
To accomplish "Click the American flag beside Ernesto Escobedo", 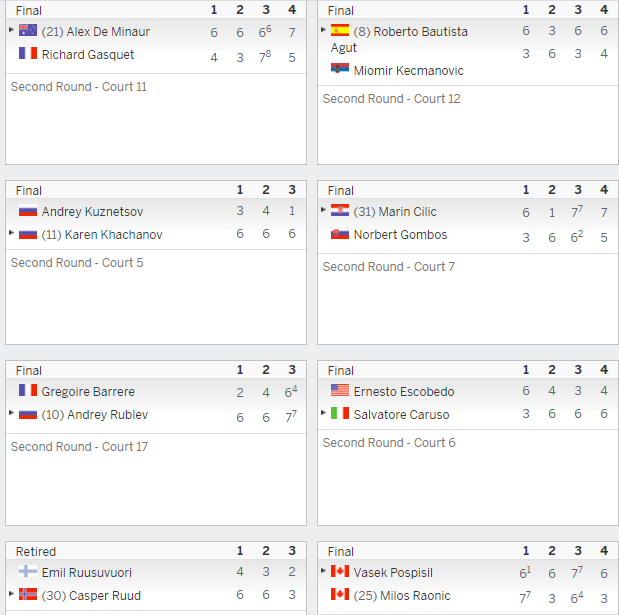I will [x=340, y=390].
